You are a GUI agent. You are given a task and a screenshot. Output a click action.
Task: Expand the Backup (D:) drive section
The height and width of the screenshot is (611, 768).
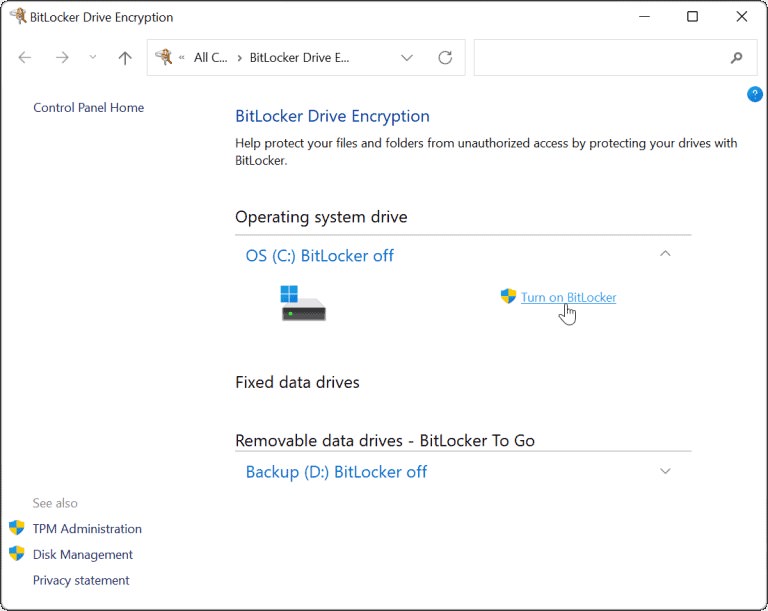[x=665, y=471]
